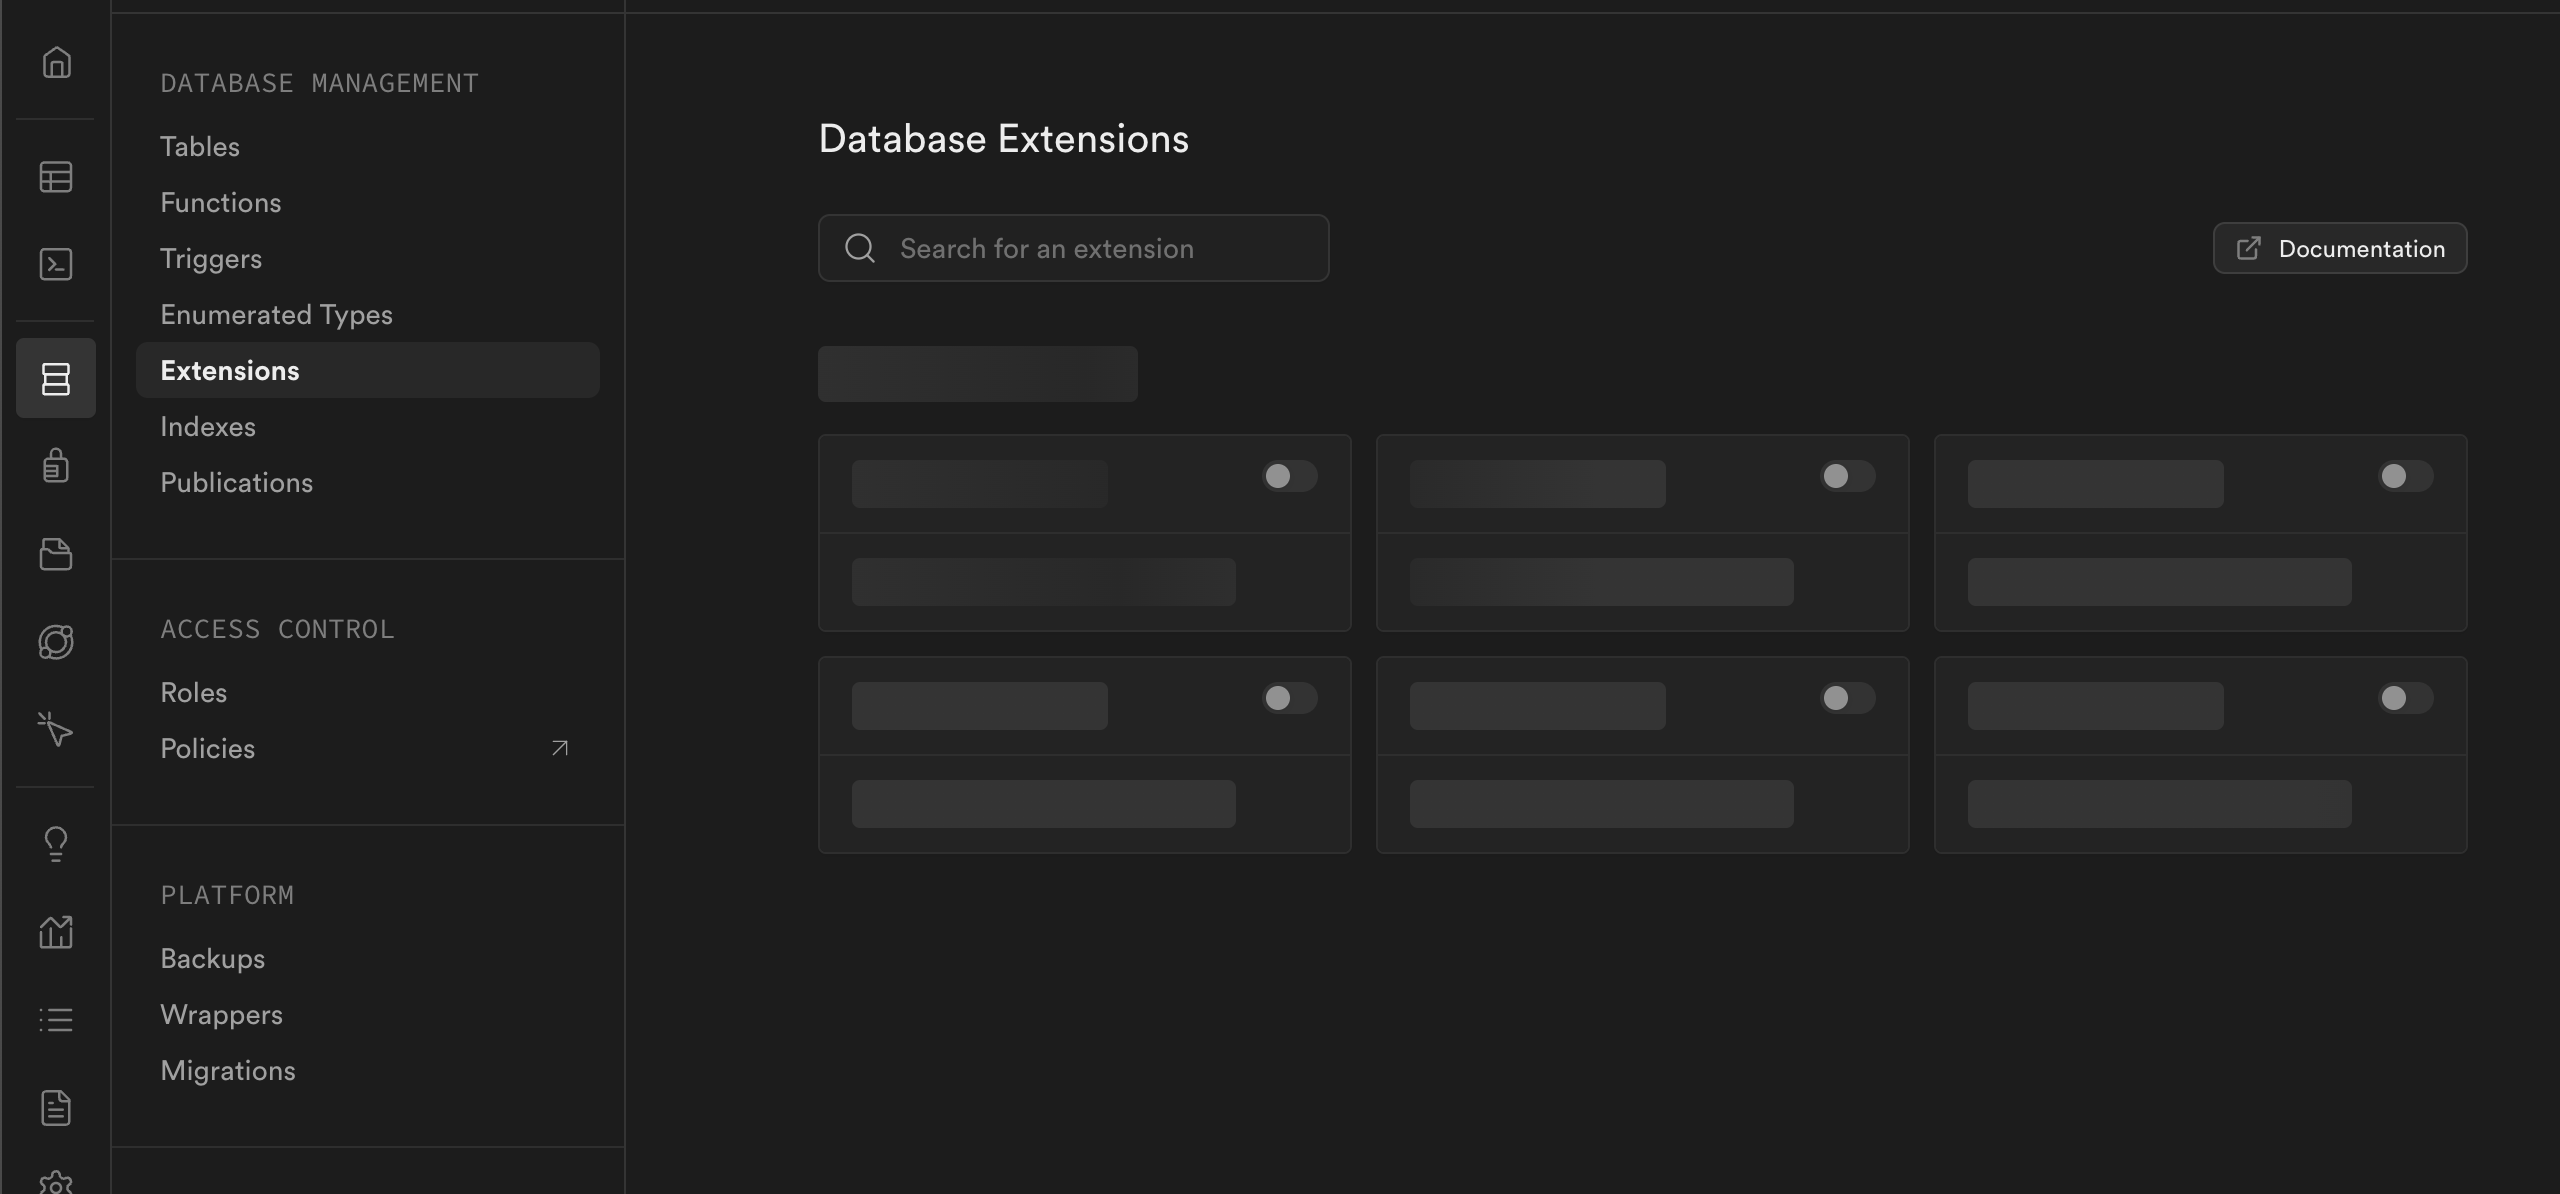Viewport: 2560px width, 1194px height.
Task: Enable the extension toggle in the first card
Action: [1289, 477]
